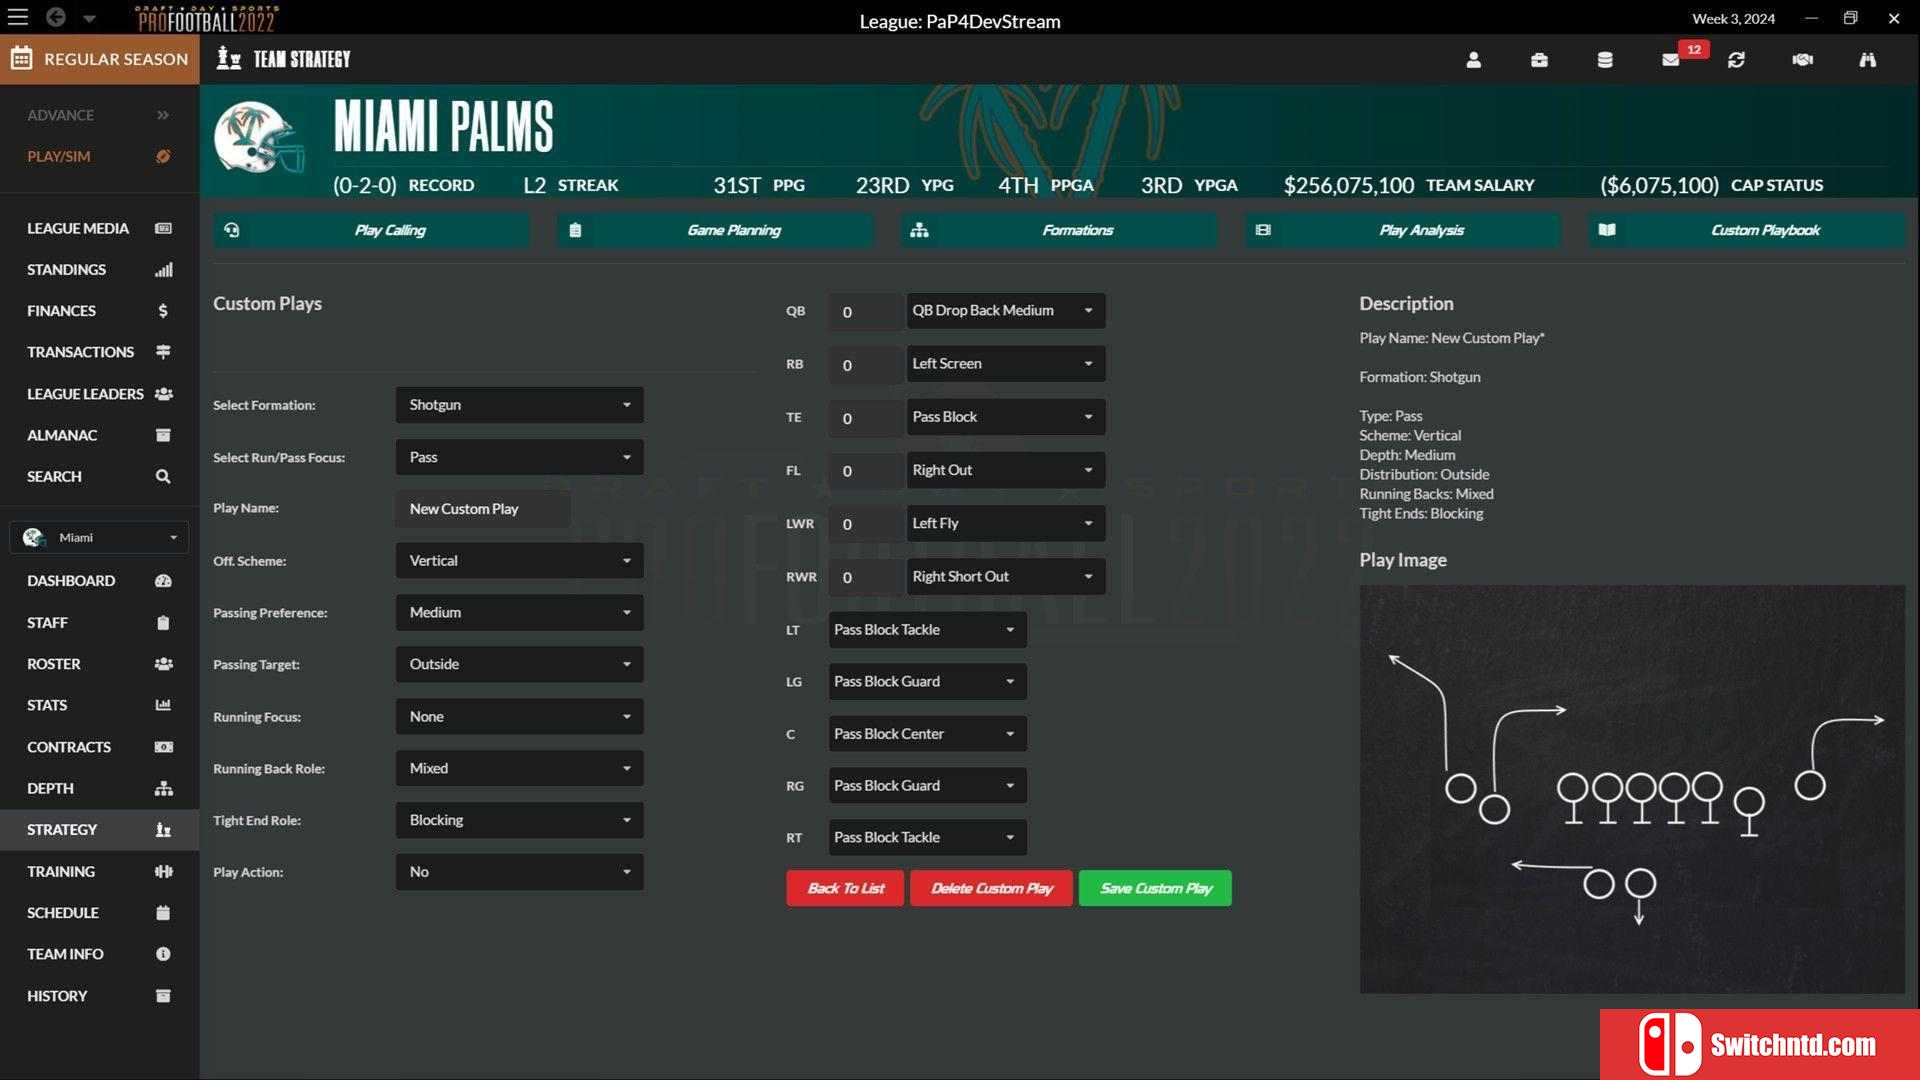Open the Tight End Role Blocking dropdown
Viewport: 1920px width, 1080px height.
point(519,820)
